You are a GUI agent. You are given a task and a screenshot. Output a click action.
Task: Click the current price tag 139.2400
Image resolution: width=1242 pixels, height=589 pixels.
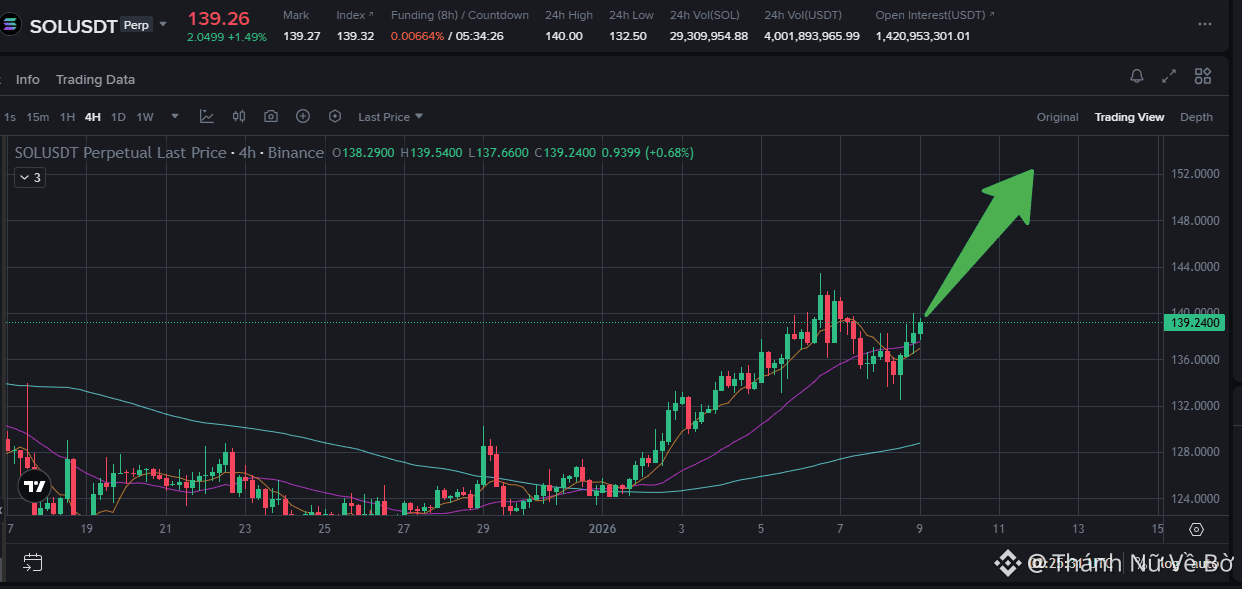coord(1193,322)
